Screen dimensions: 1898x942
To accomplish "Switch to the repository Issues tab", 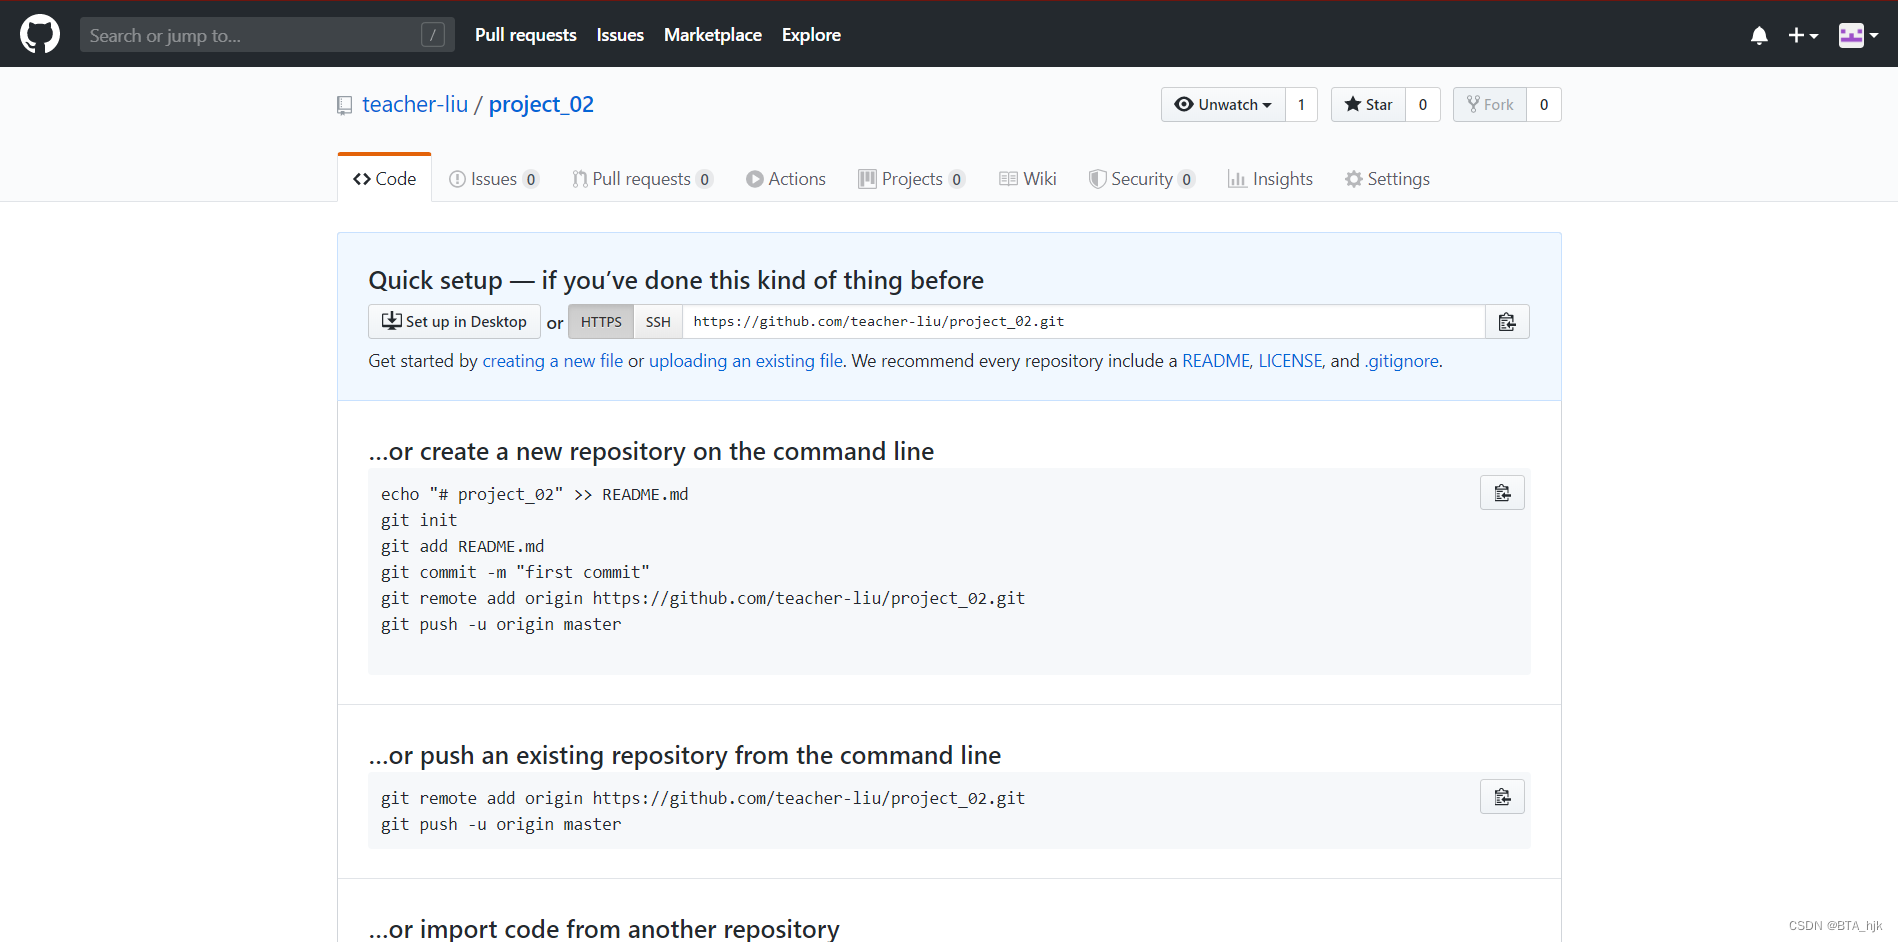I will pos(494,179).
